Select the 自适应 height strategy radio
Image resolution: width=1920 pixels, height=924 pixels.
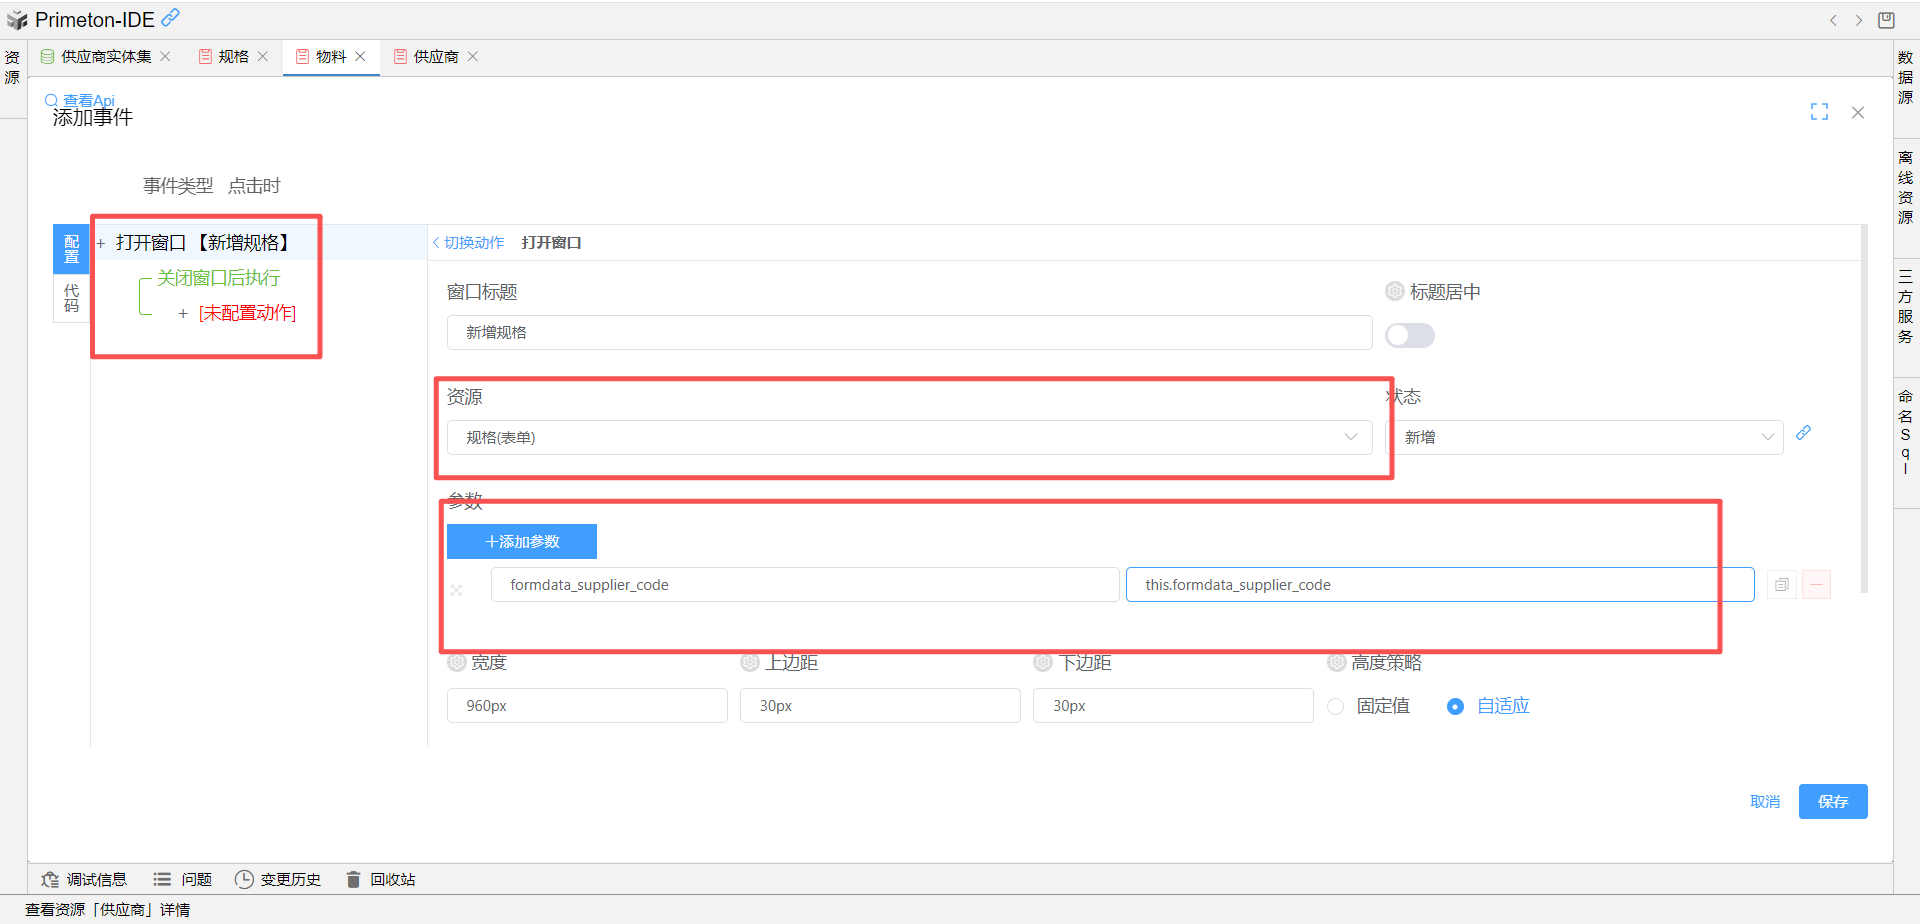click(x=1456, y=707)
